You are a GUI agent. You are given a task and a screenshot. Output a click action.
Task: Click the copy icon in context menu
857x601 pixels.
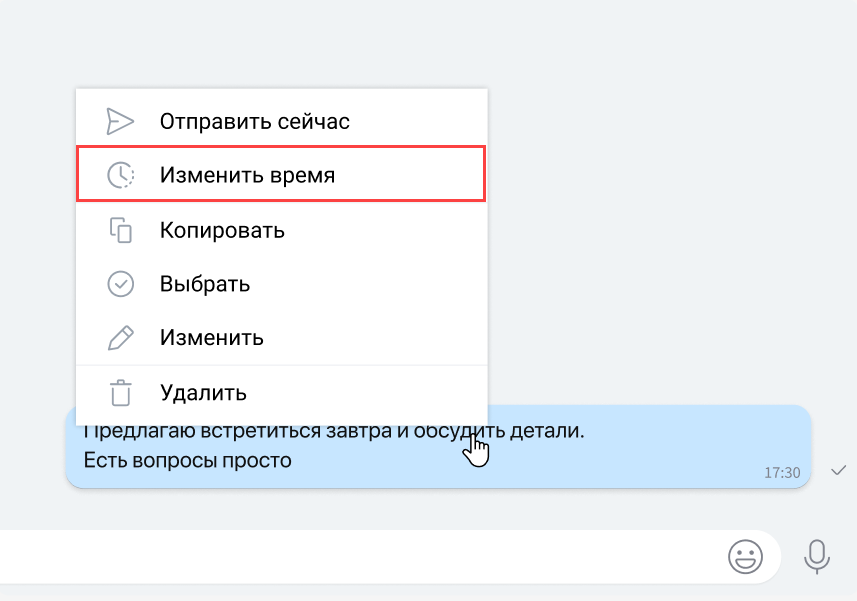pyautogui.click(x=120, y=230)
